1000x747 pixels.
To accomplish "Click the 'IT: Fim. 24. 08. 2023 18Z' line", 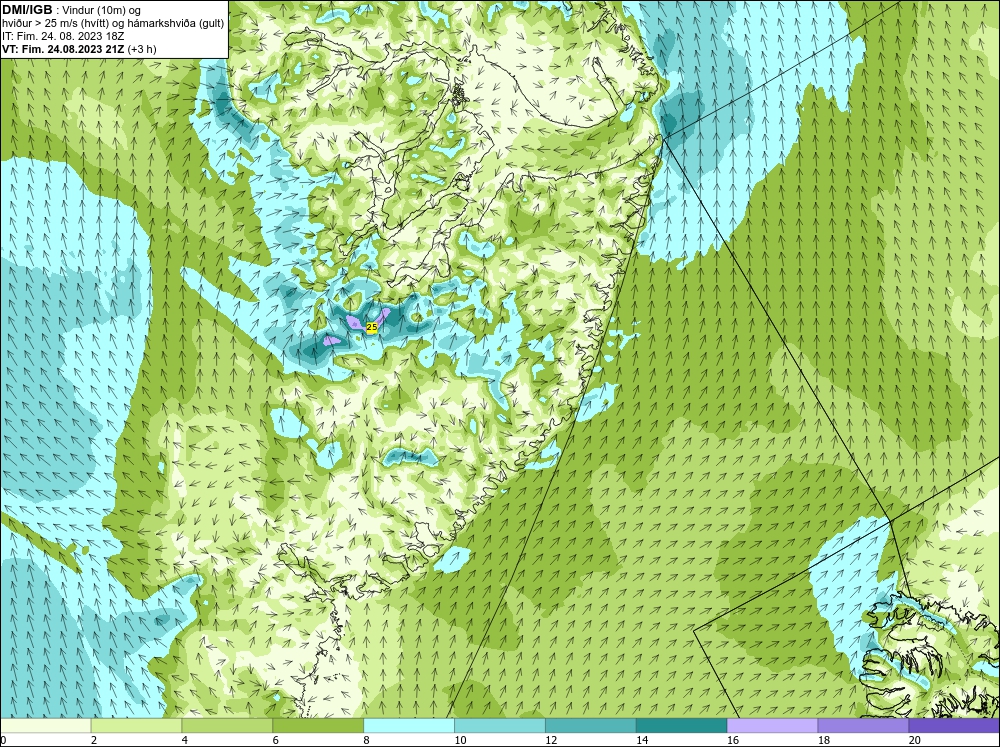I will pos(63,36).
